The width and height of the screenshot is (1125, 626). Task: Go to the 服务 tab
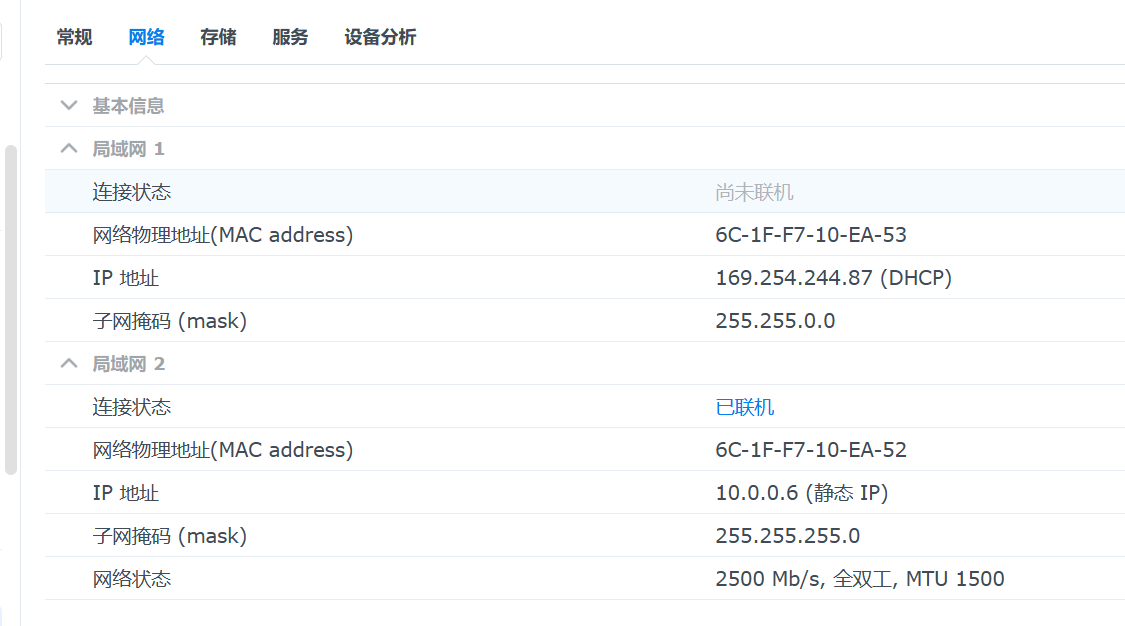[x=290, y=37]
